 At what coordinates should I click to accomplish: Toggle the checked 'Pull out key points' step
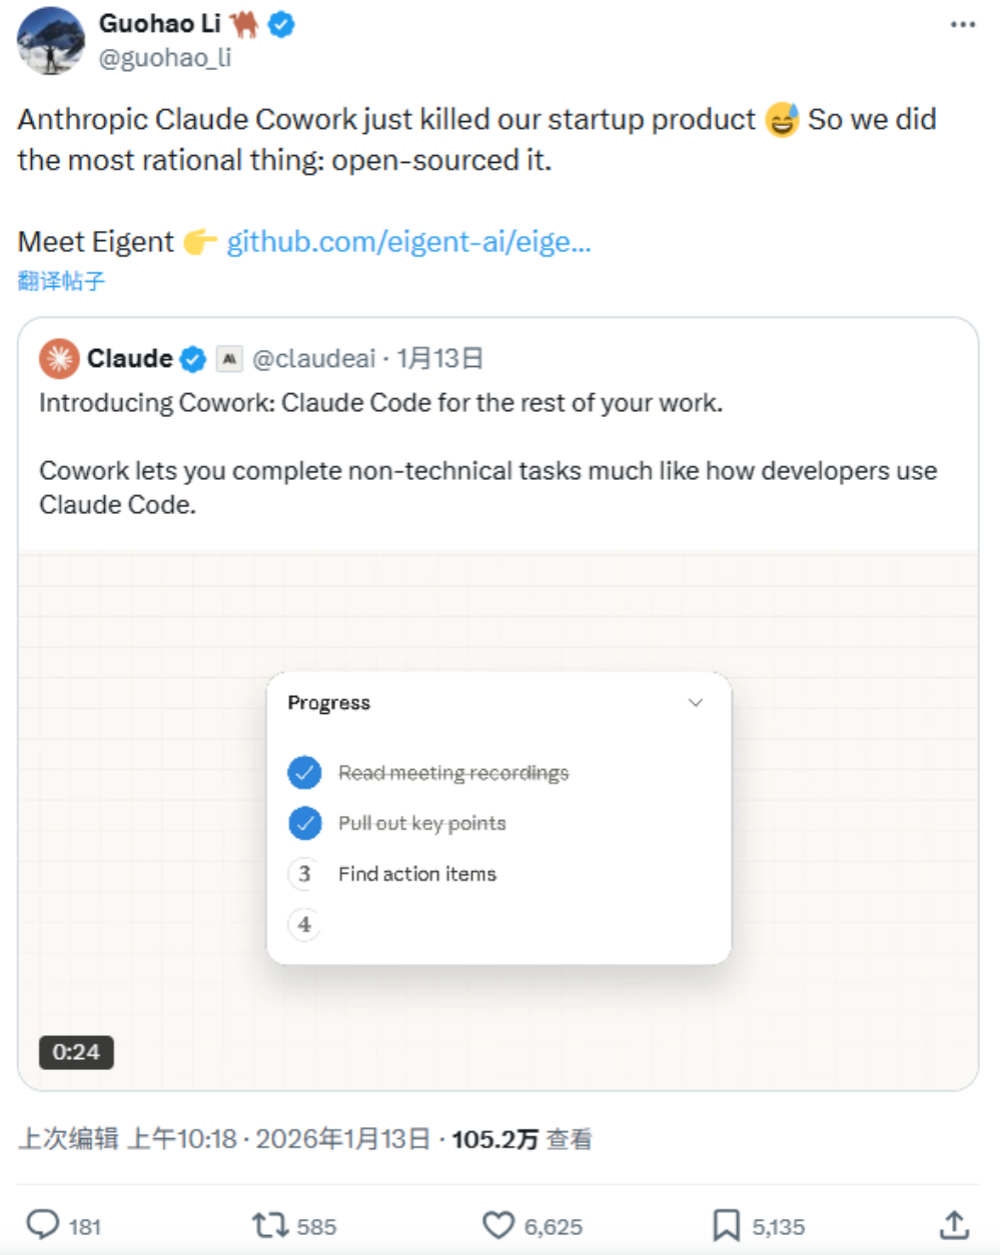[x=305, y=823]
